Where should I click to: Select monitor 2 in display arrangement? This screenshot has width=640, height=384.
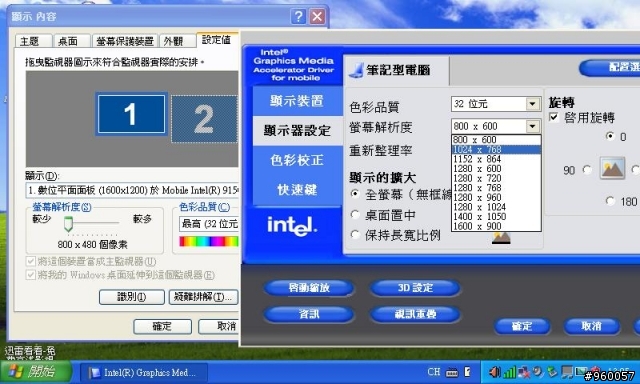(x=204, y=118)
